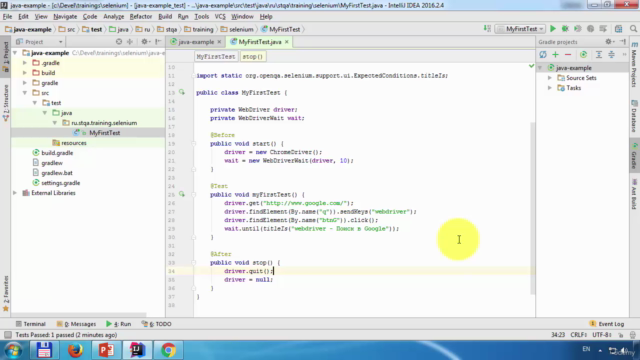640x360 pixels.
Task: Toggle tool window quick access button
Action: pyautogui.click(x=7, y=335)
